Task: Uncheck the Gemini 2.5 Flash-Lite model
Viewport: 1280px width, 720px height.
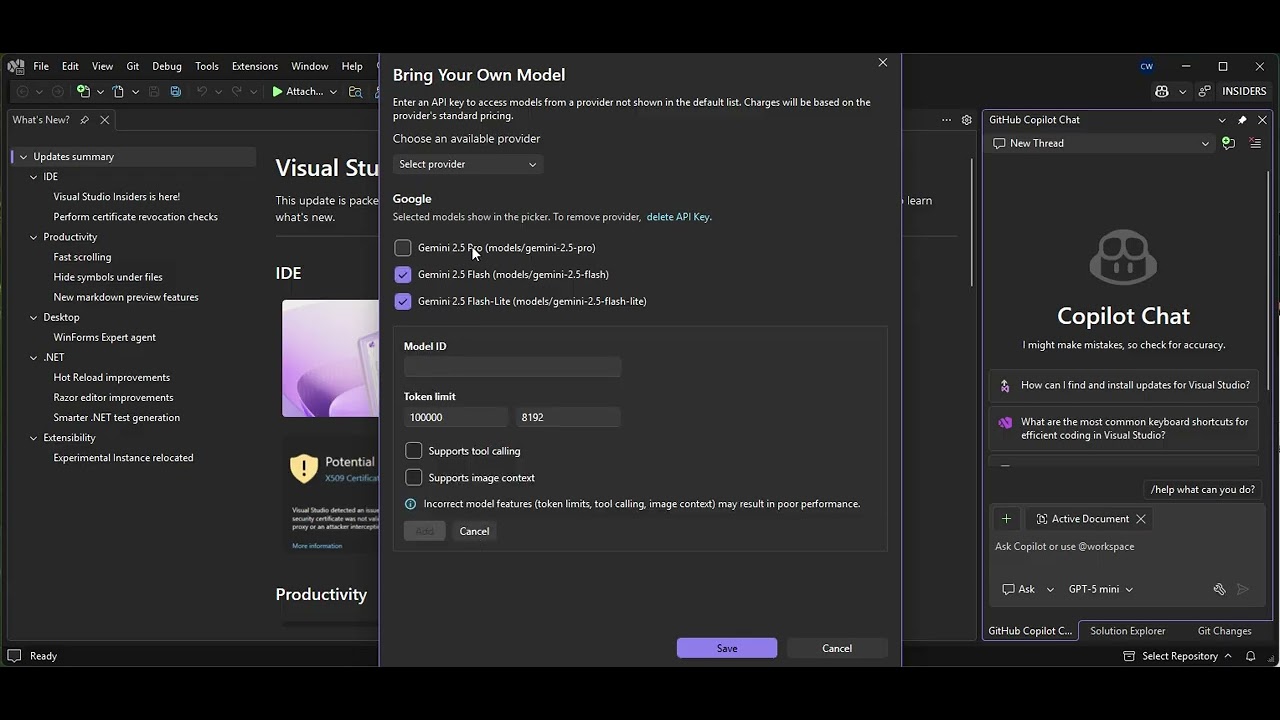Action: [x=403, y=302]
